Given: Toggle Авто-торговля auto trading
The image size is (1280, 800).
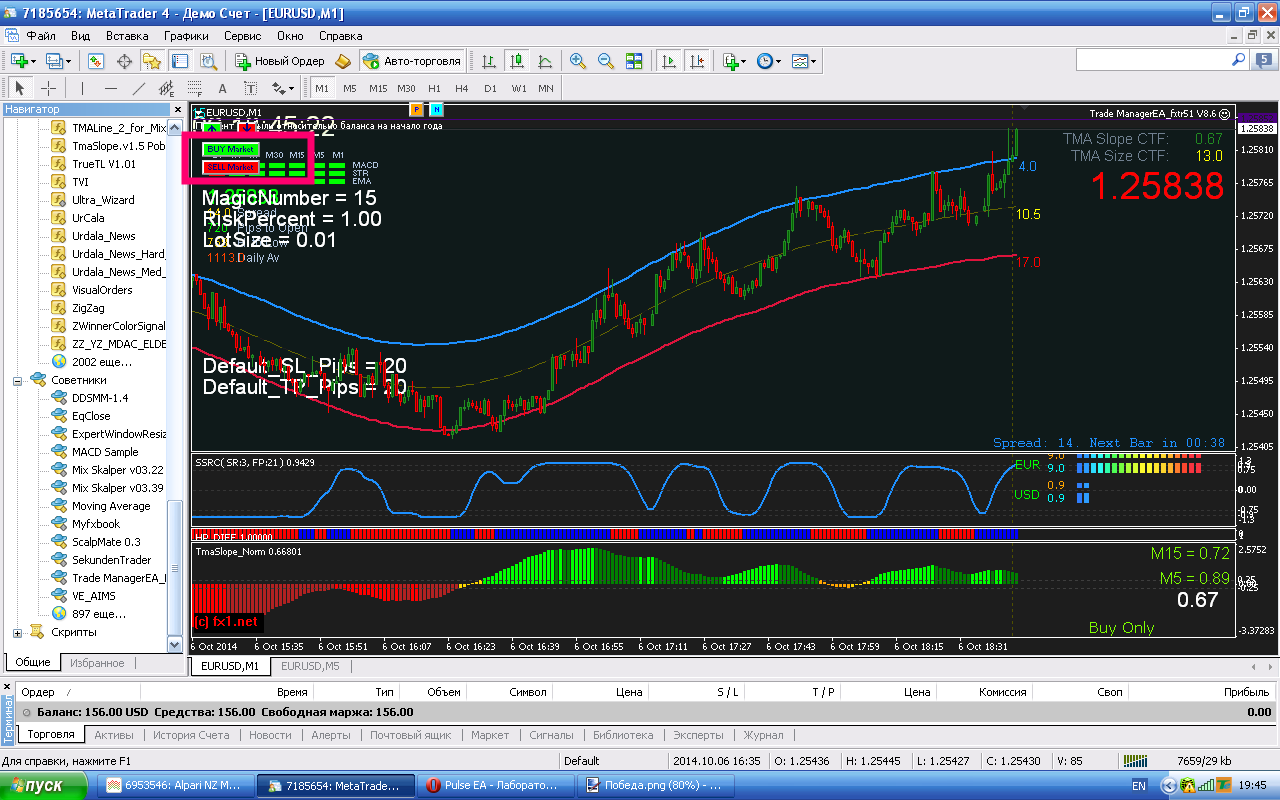Looking at the screenshot, I should tap(412, 61).
